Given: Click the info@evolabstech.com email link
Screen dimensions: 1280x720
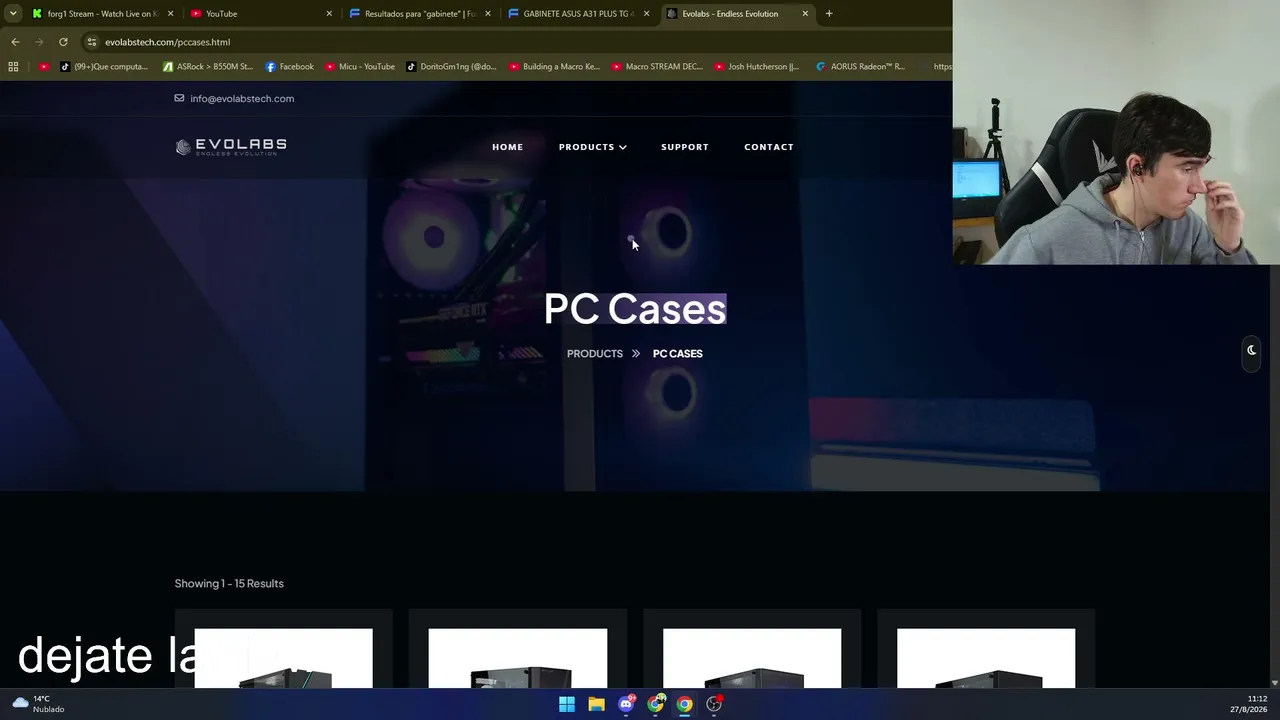Looking at the screenshot, I should [x=242, y=99].
